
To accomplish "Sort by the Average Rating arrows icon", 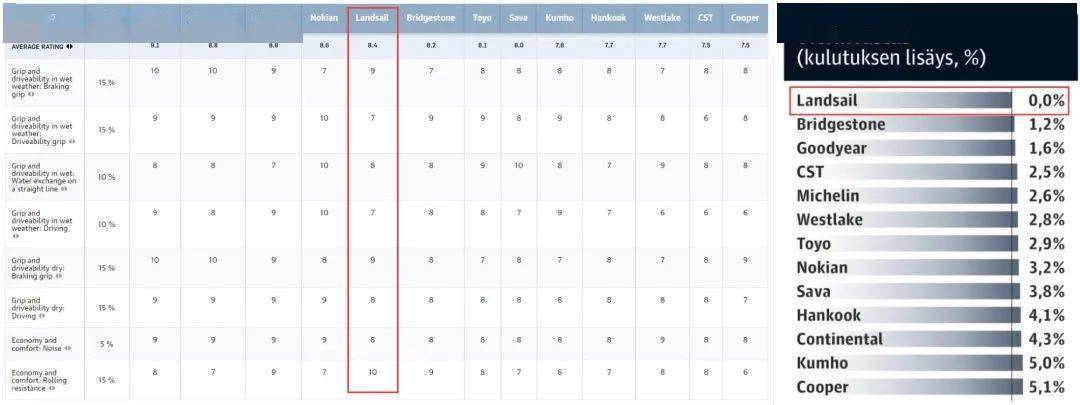I will [x=70, y=47].
